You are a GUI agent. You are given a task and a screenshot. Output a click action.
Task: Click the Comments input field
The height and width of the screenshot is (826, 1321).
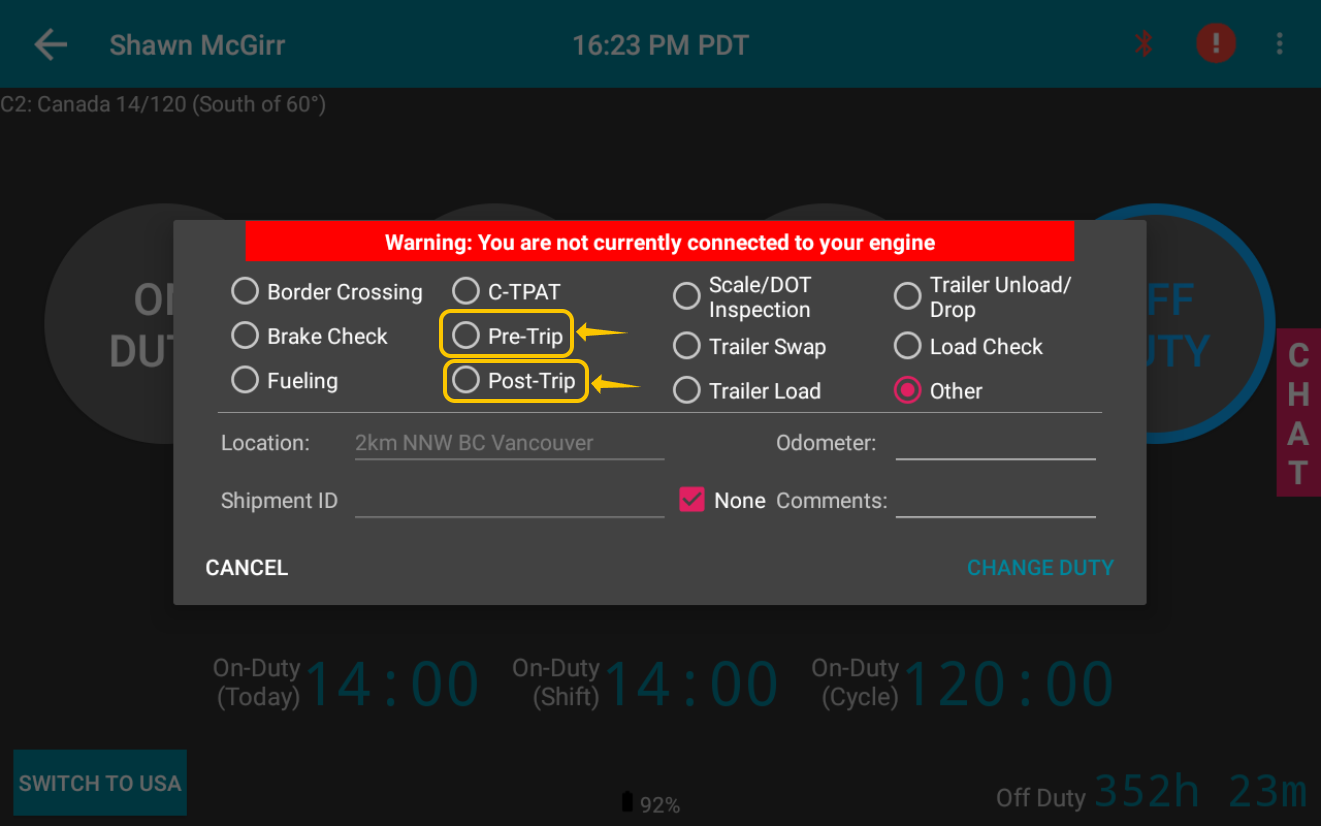click(x=995, y=501)
